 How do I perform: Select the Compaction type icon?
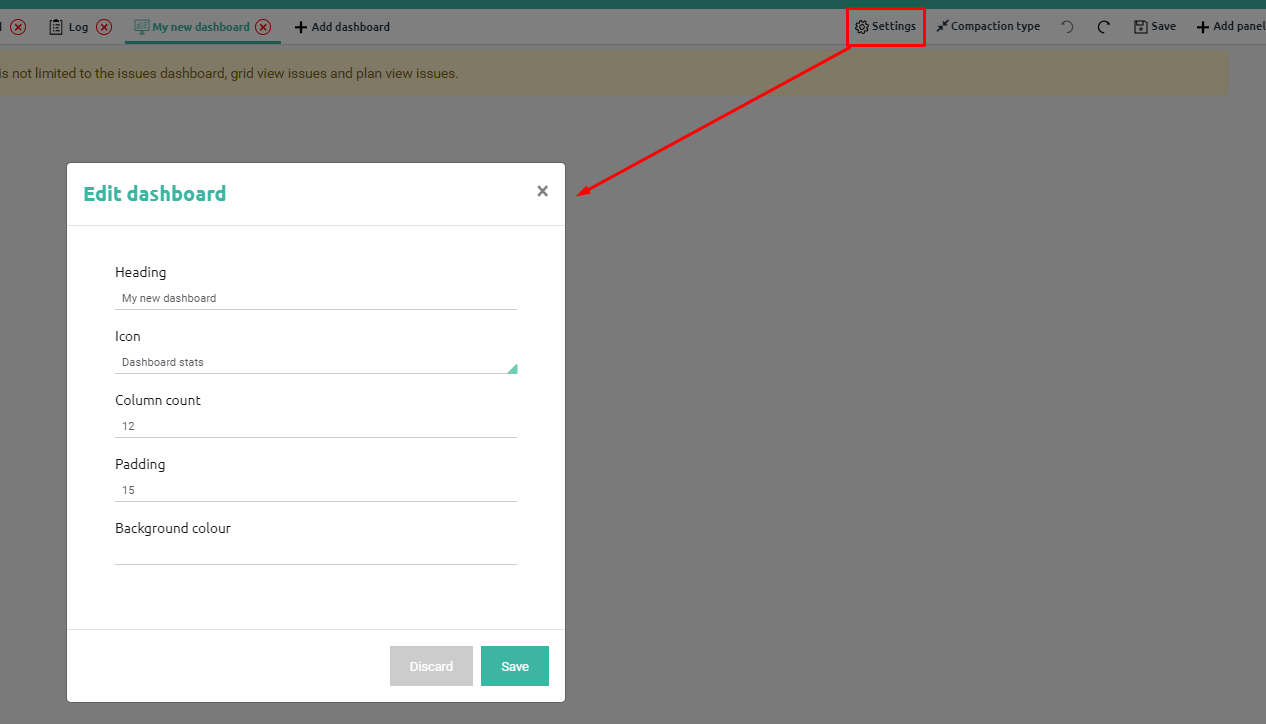tap(941, 25)
